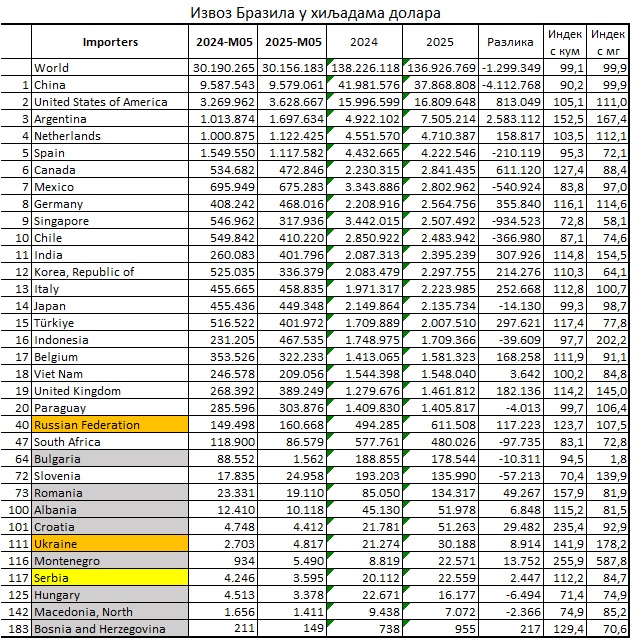This screenshot has height=638, width=630.
Task: Click China's difference value -4.112.768
Action: pos(511,85)
